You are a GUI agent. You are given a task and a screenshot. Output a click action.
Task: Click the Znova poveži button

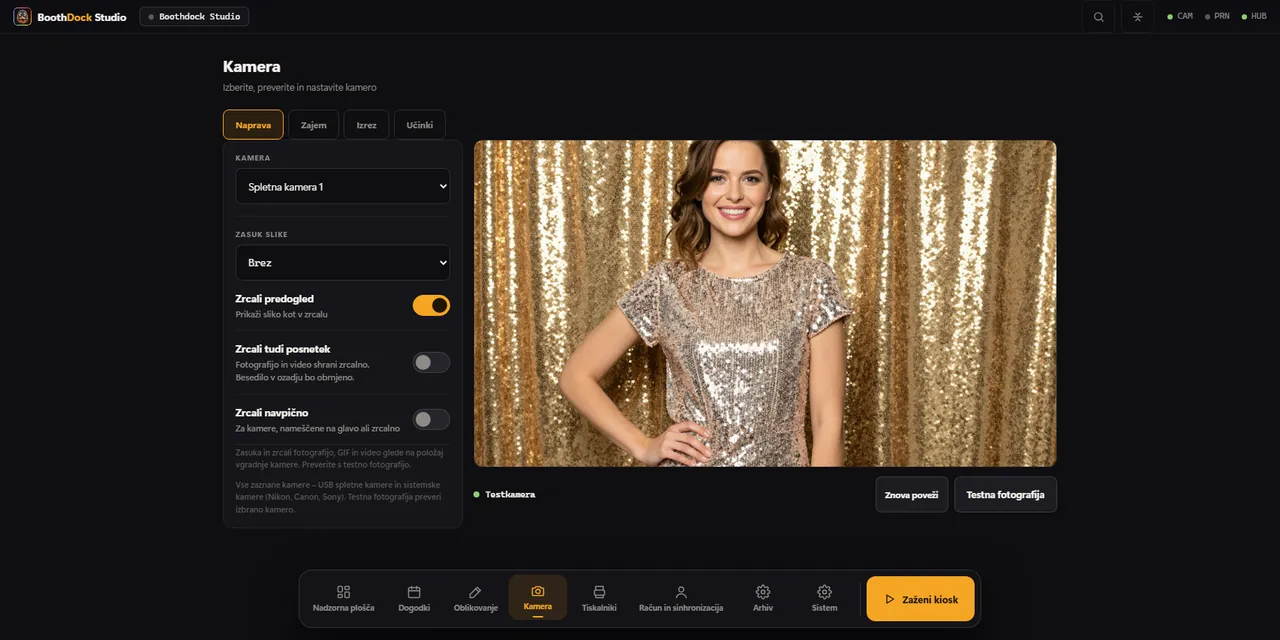[x=912, y=494]
